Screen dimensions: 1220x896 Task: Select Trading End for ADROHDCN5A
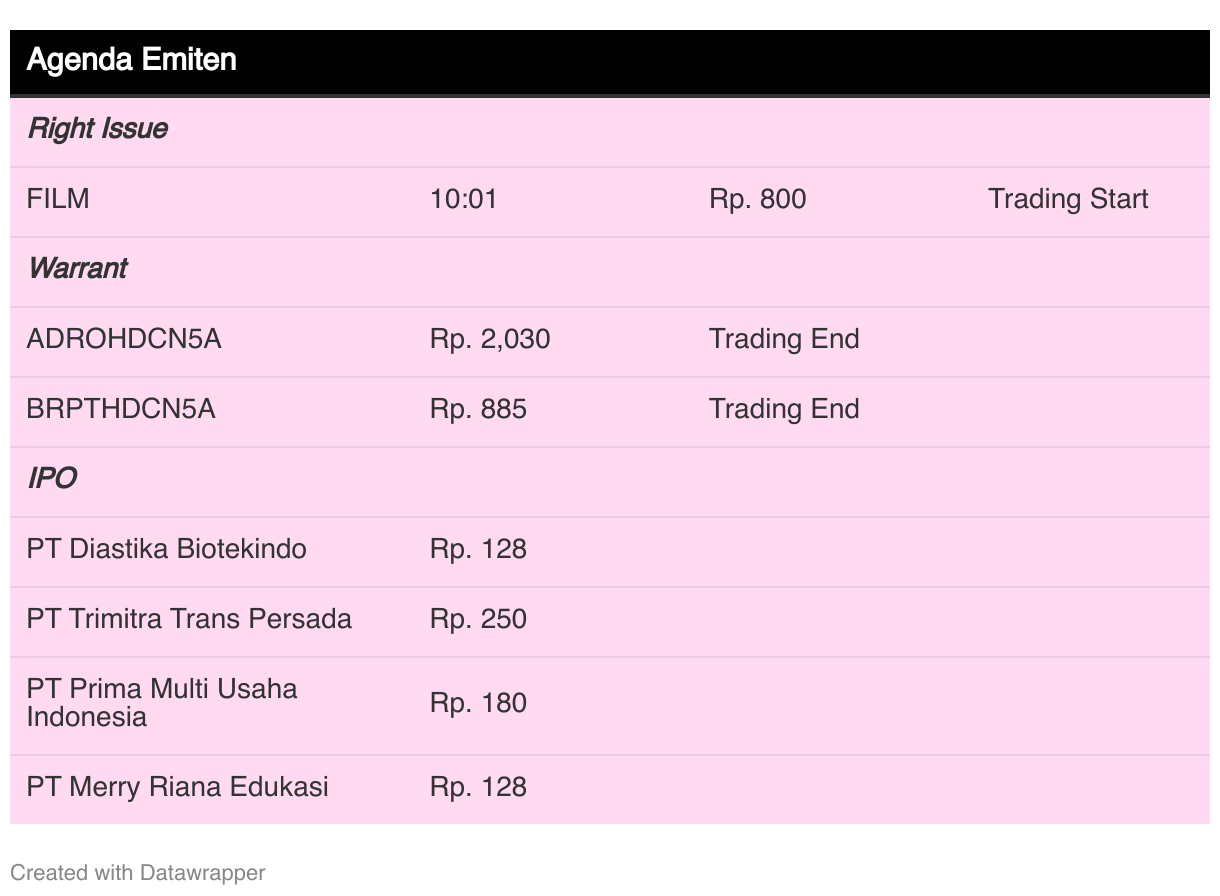[784, 339]
